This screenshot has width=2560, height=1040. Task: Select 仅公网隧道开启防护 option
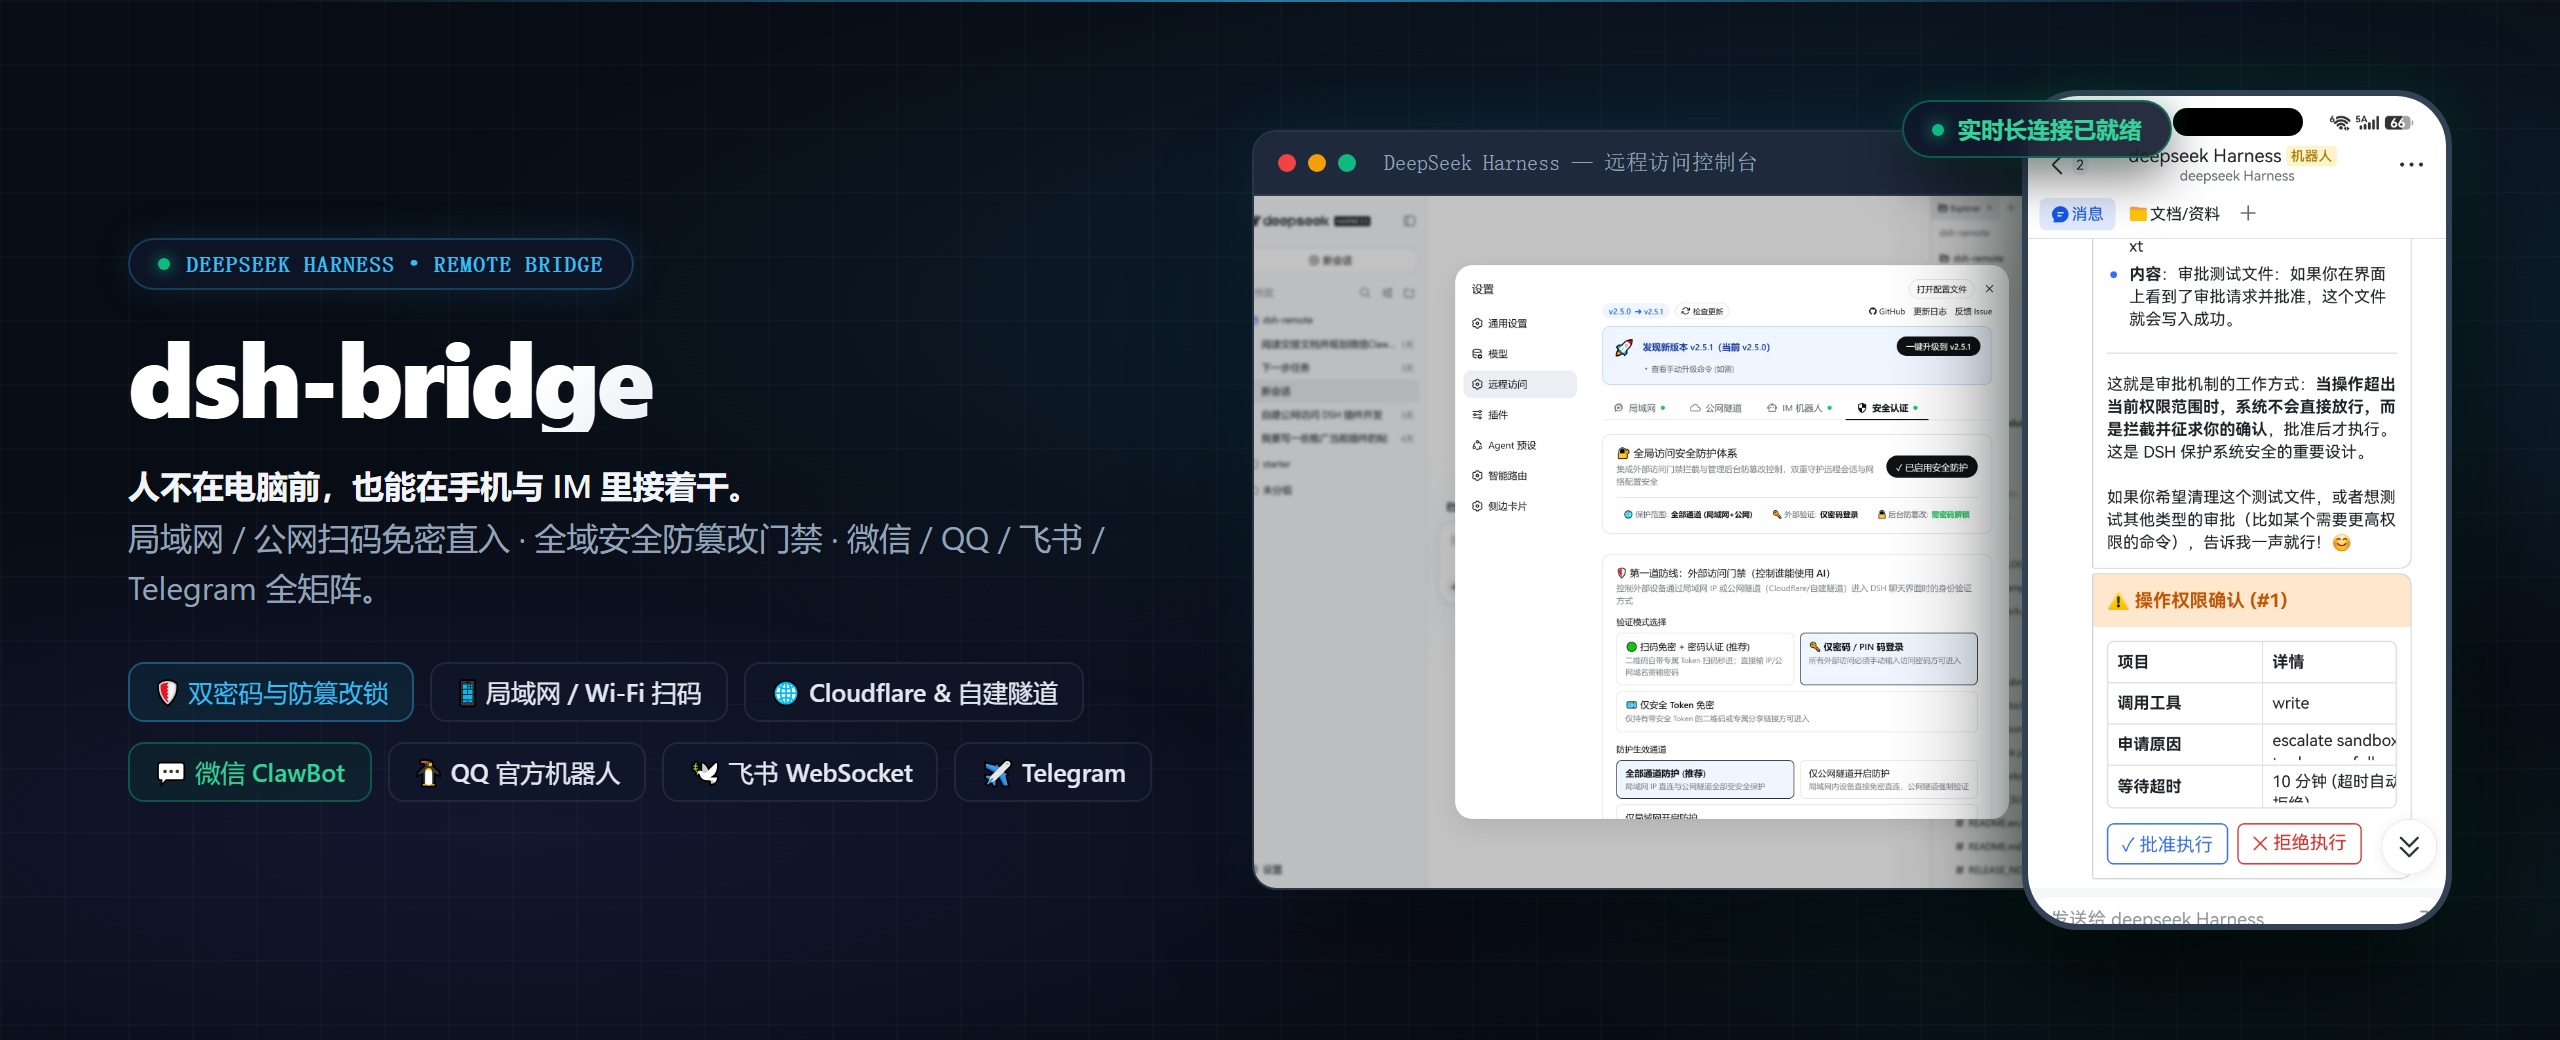tap(1888, 779)
